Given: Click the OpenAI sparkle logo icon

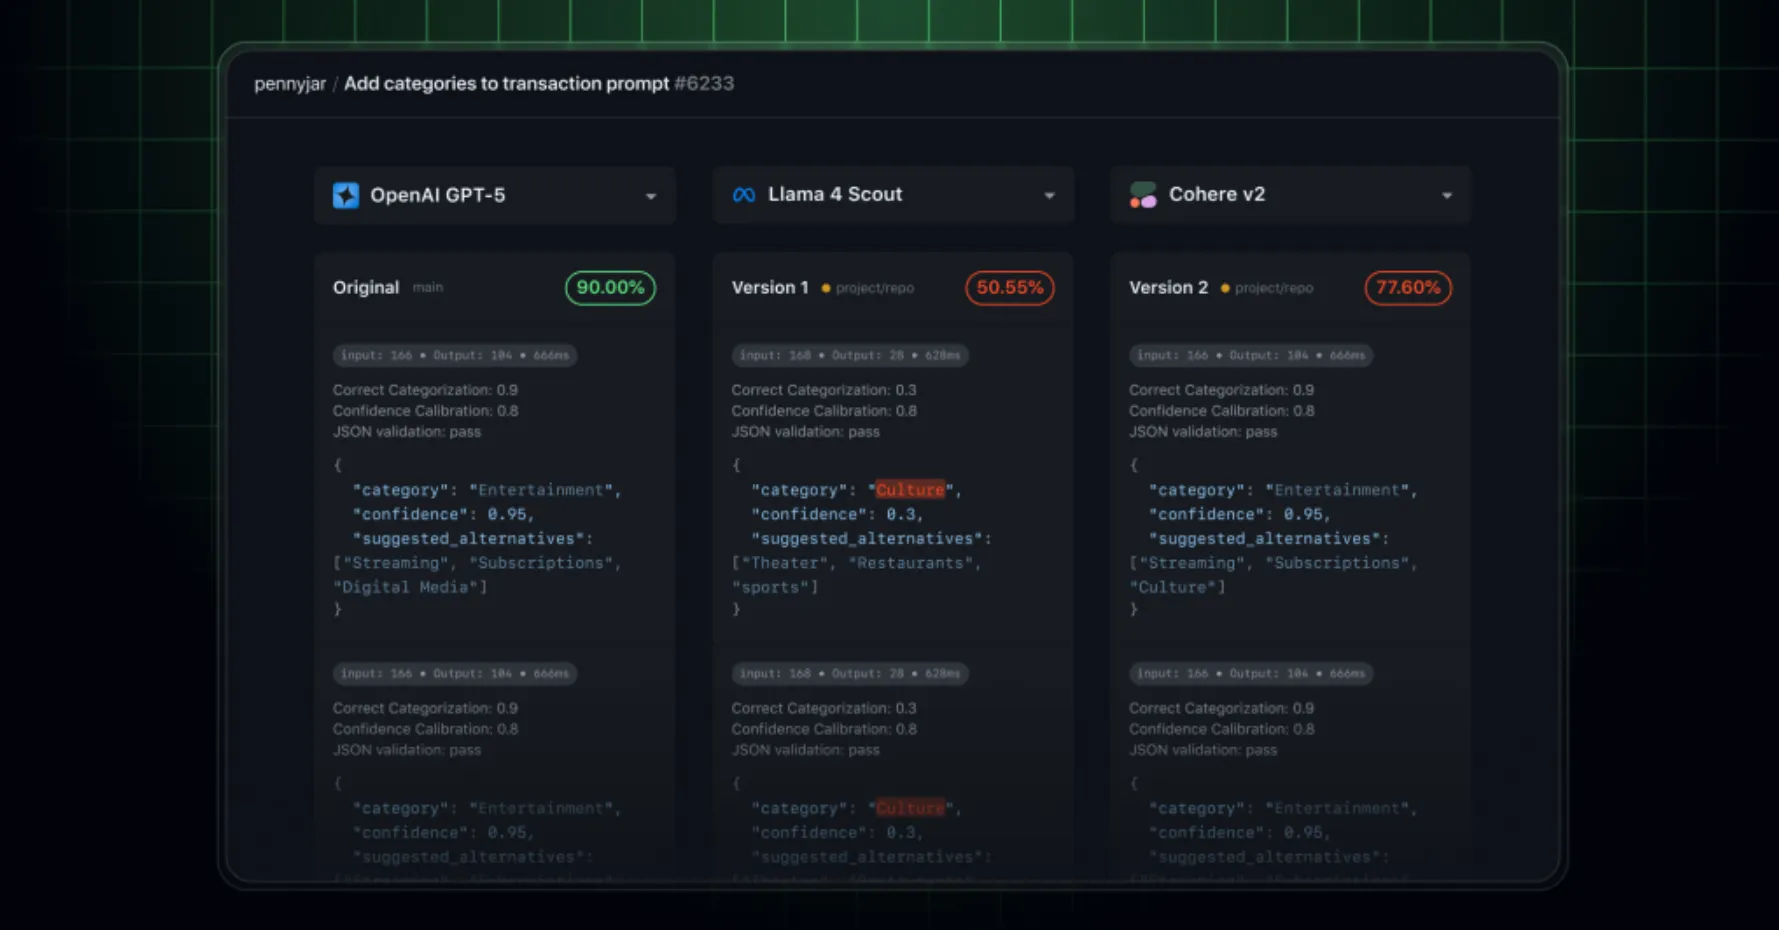Looking at the screenshot, I should pyautogui.click(x=345, y=194).
